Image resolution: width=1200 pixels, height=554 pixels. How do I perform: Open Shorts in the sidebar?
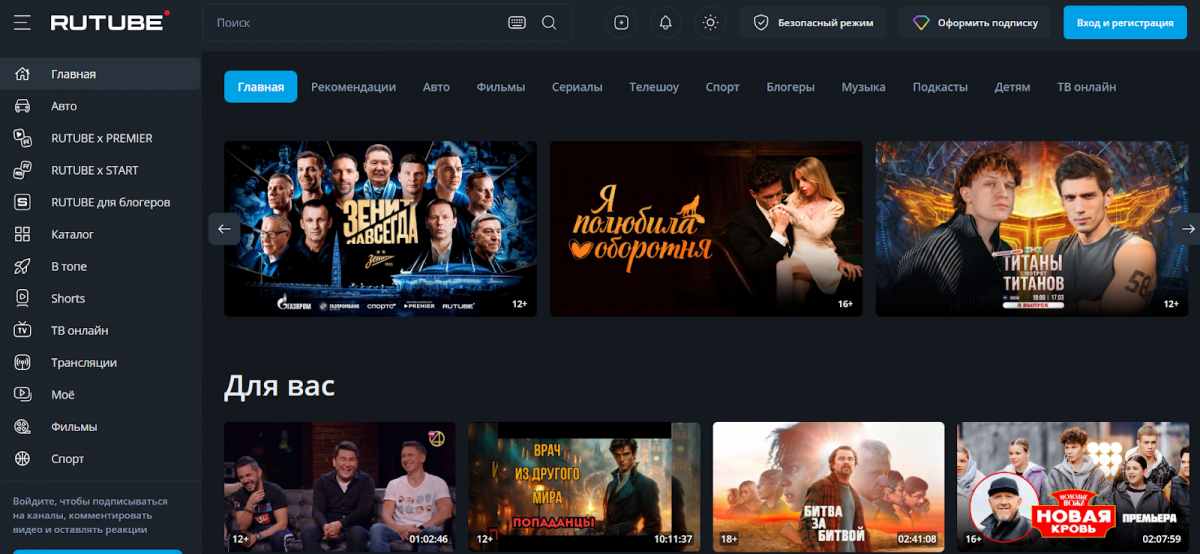point(68,298)
